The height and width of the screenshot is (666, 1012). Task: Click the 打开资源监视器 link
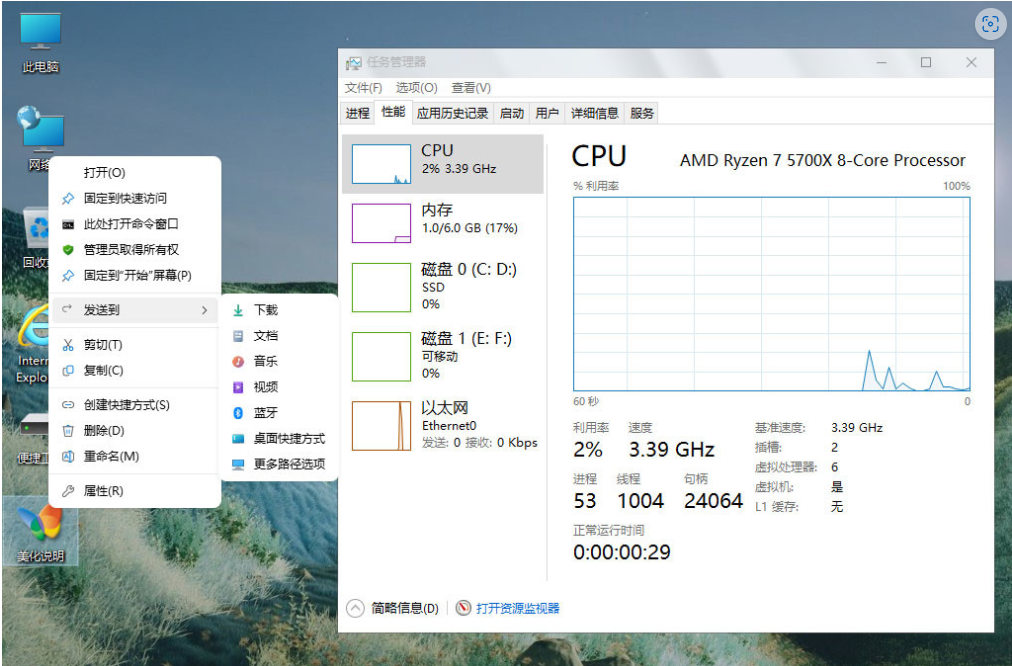click(x=518, y=609)
